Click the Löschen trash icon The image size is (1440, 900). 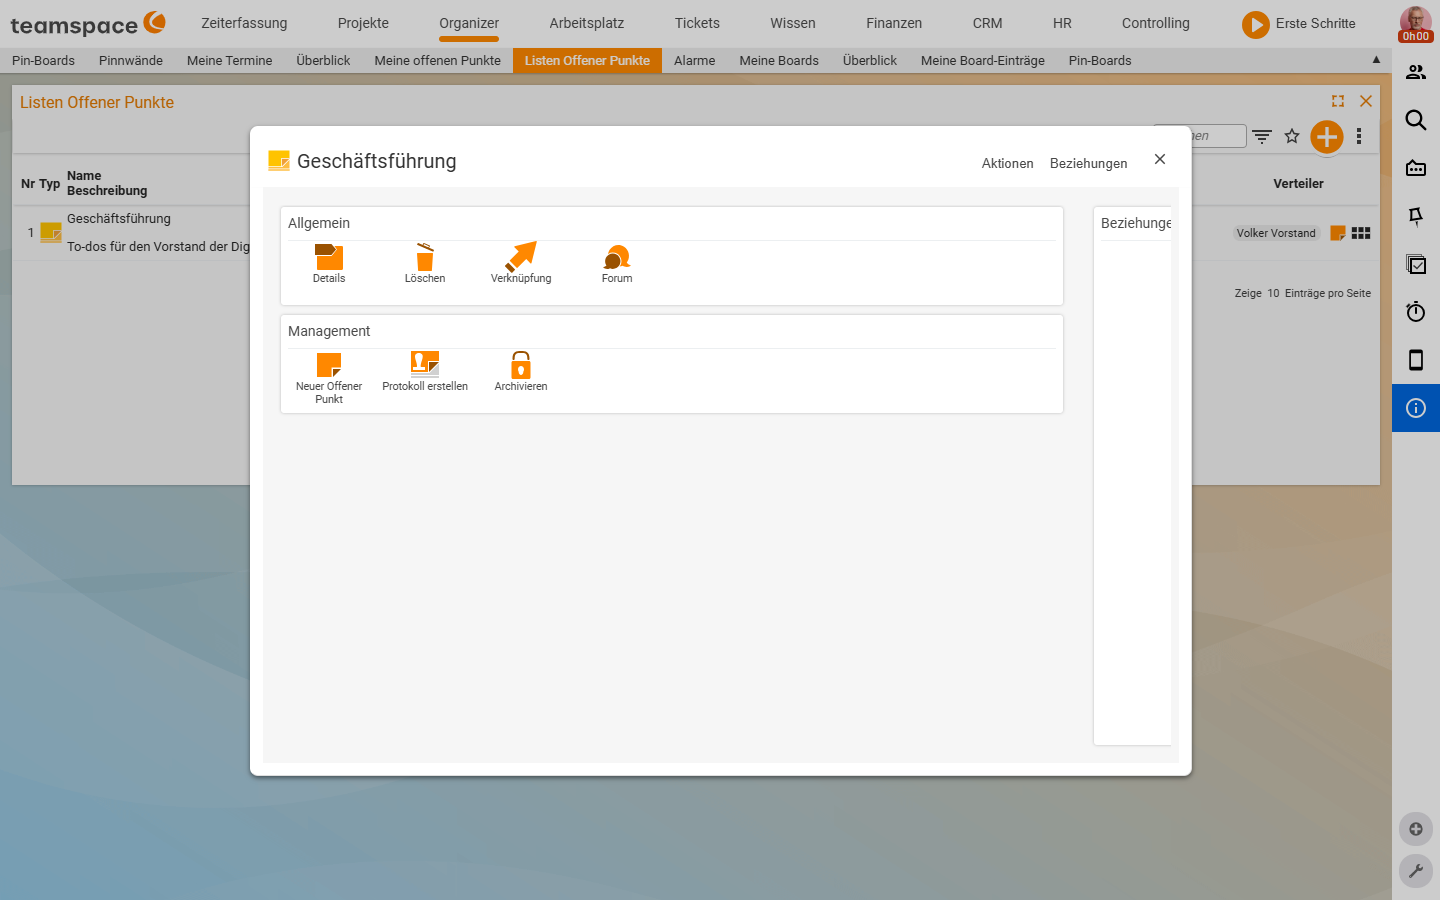pos(425,263)
